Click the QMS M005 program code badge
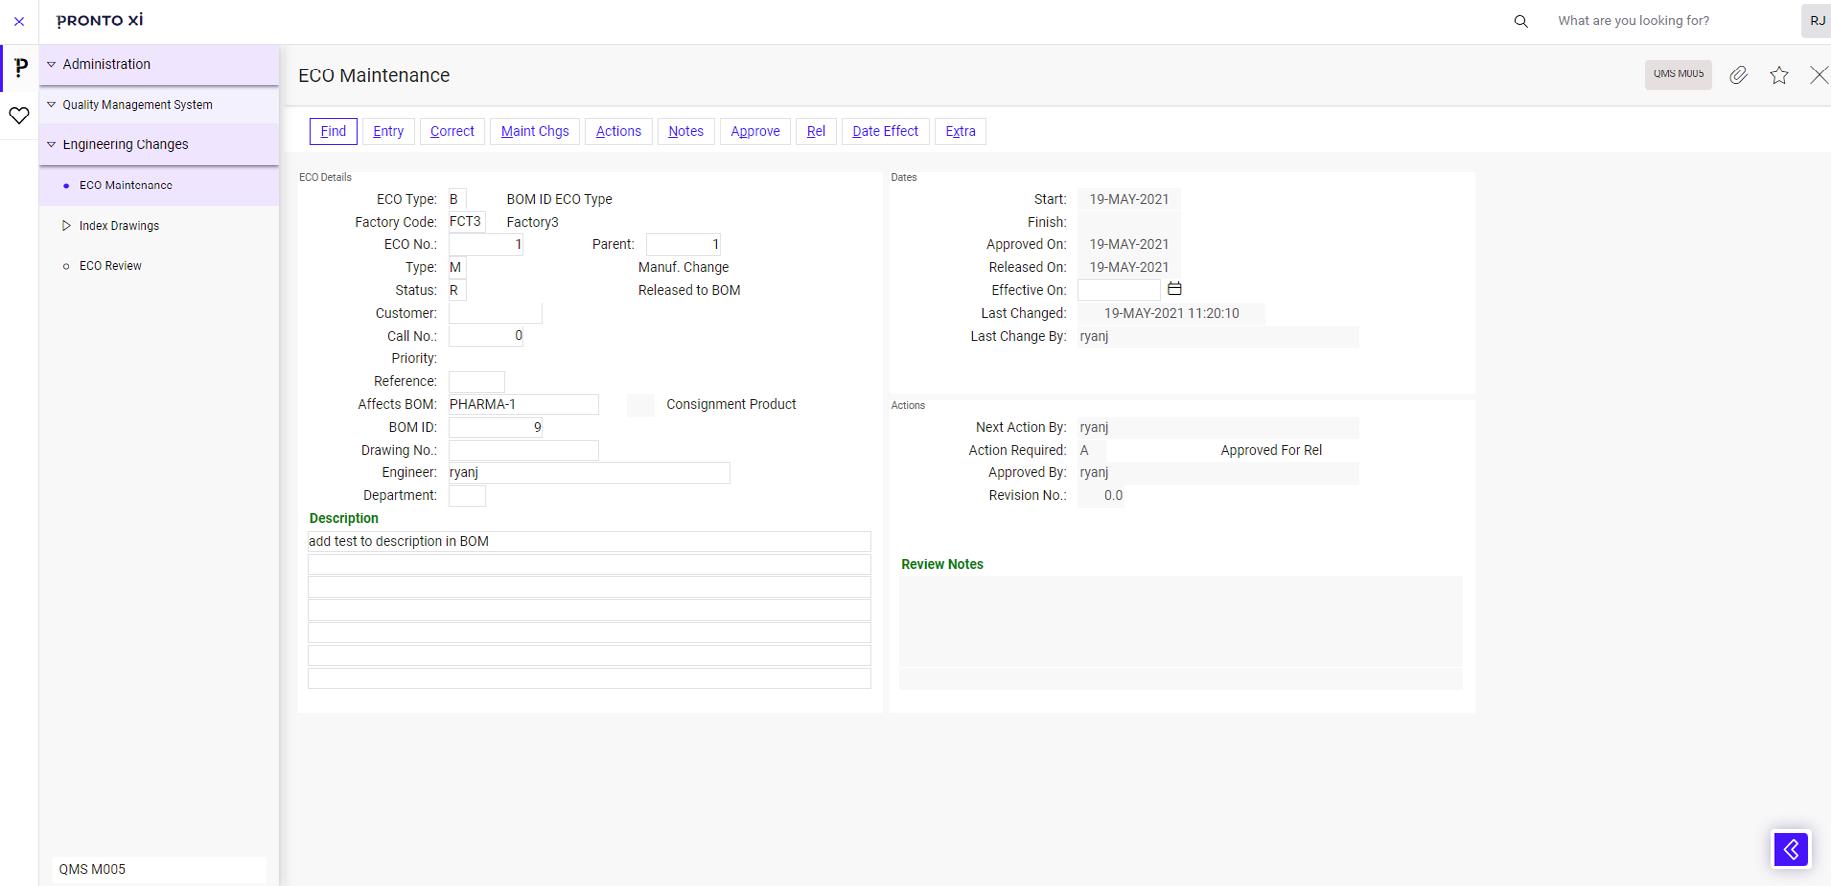This screenshot has width=1831, height=886. [1678, 74]
